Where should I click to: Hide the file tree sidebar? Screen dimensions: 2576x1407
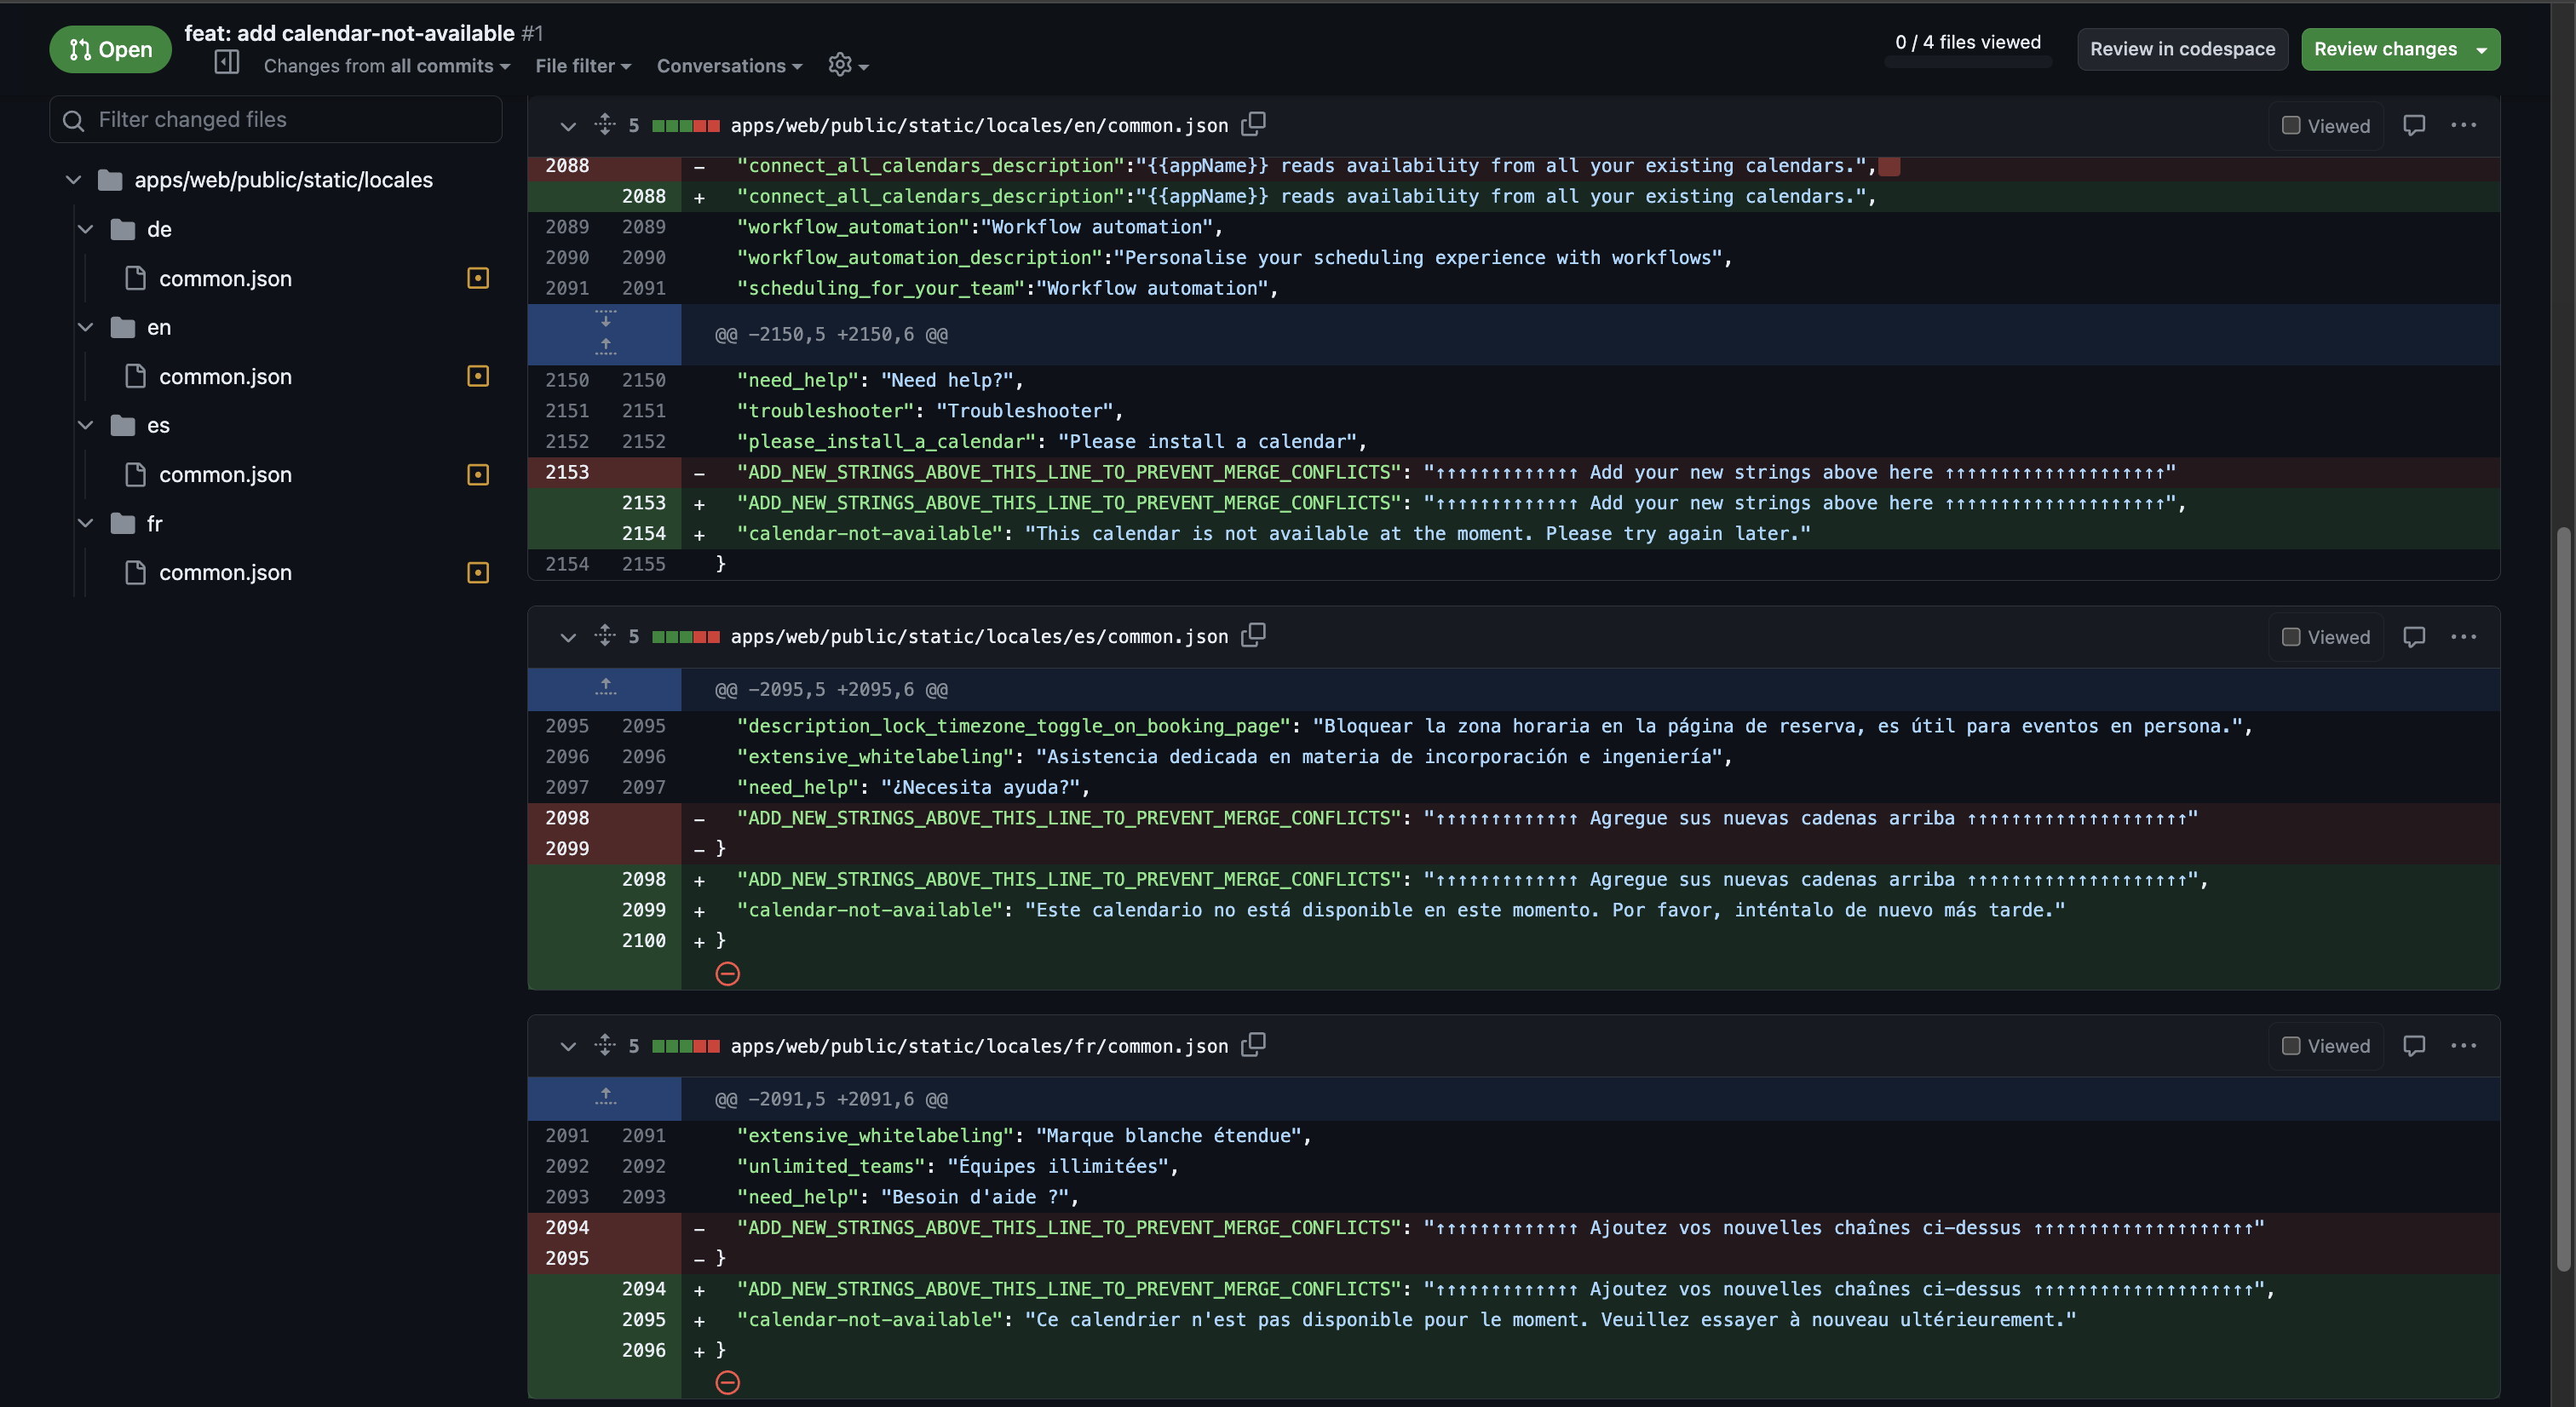pyautogui.click(x=226, y=62)
